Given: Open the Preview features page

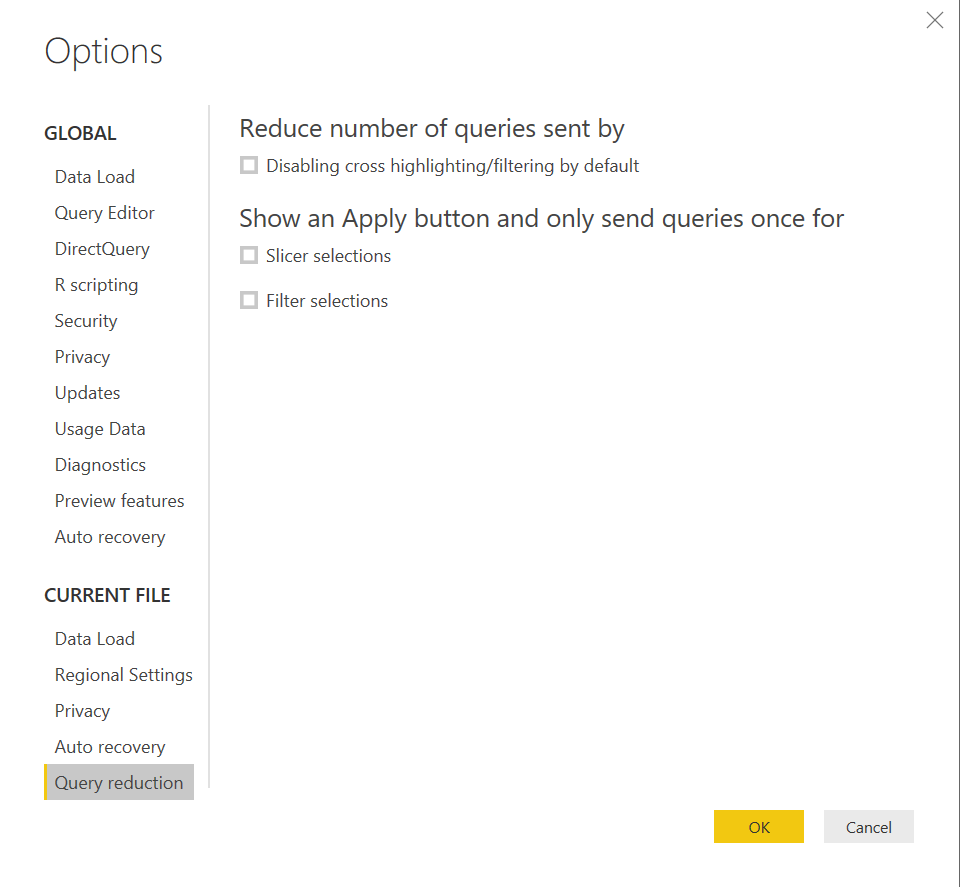Looking at the screenshot, I should [119, 500].
